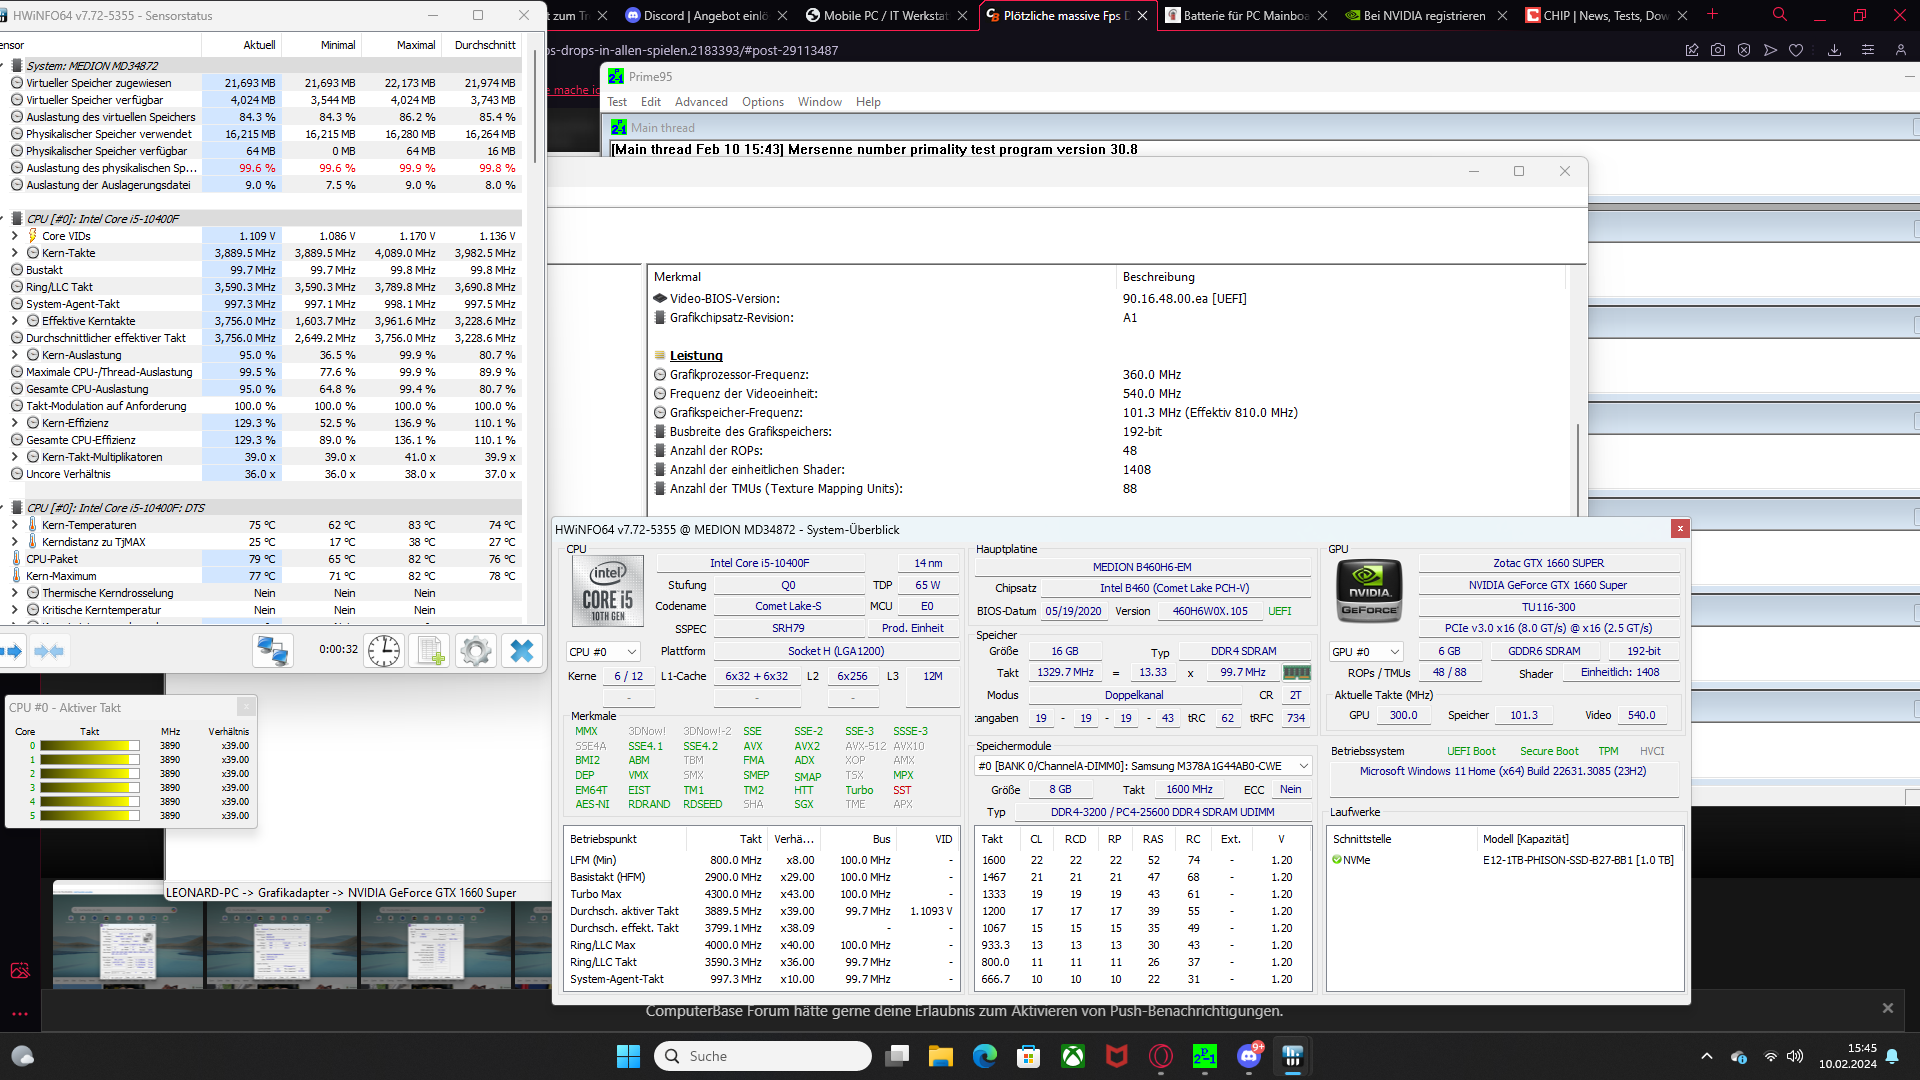Viewport: 1920px width, 1080px height.
Task: Open Xbox app in taskbar
Action: click(x=1073, y=1056)
